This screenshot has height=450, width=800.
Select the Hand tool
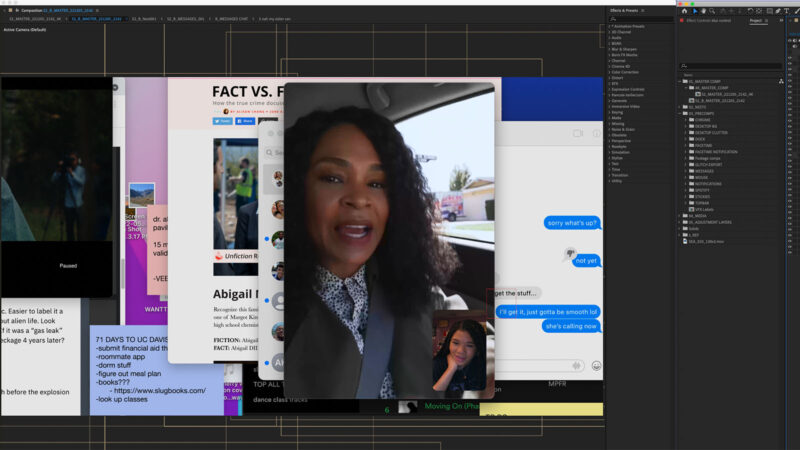(703, 11)
